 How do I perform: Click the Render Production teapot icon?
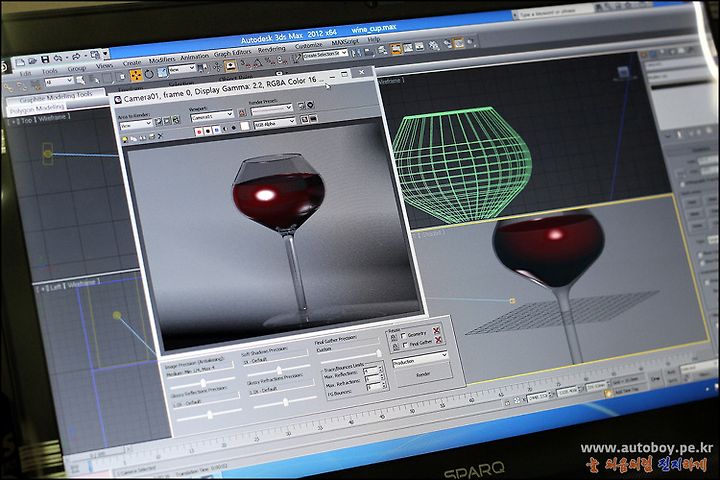point(470,41)
